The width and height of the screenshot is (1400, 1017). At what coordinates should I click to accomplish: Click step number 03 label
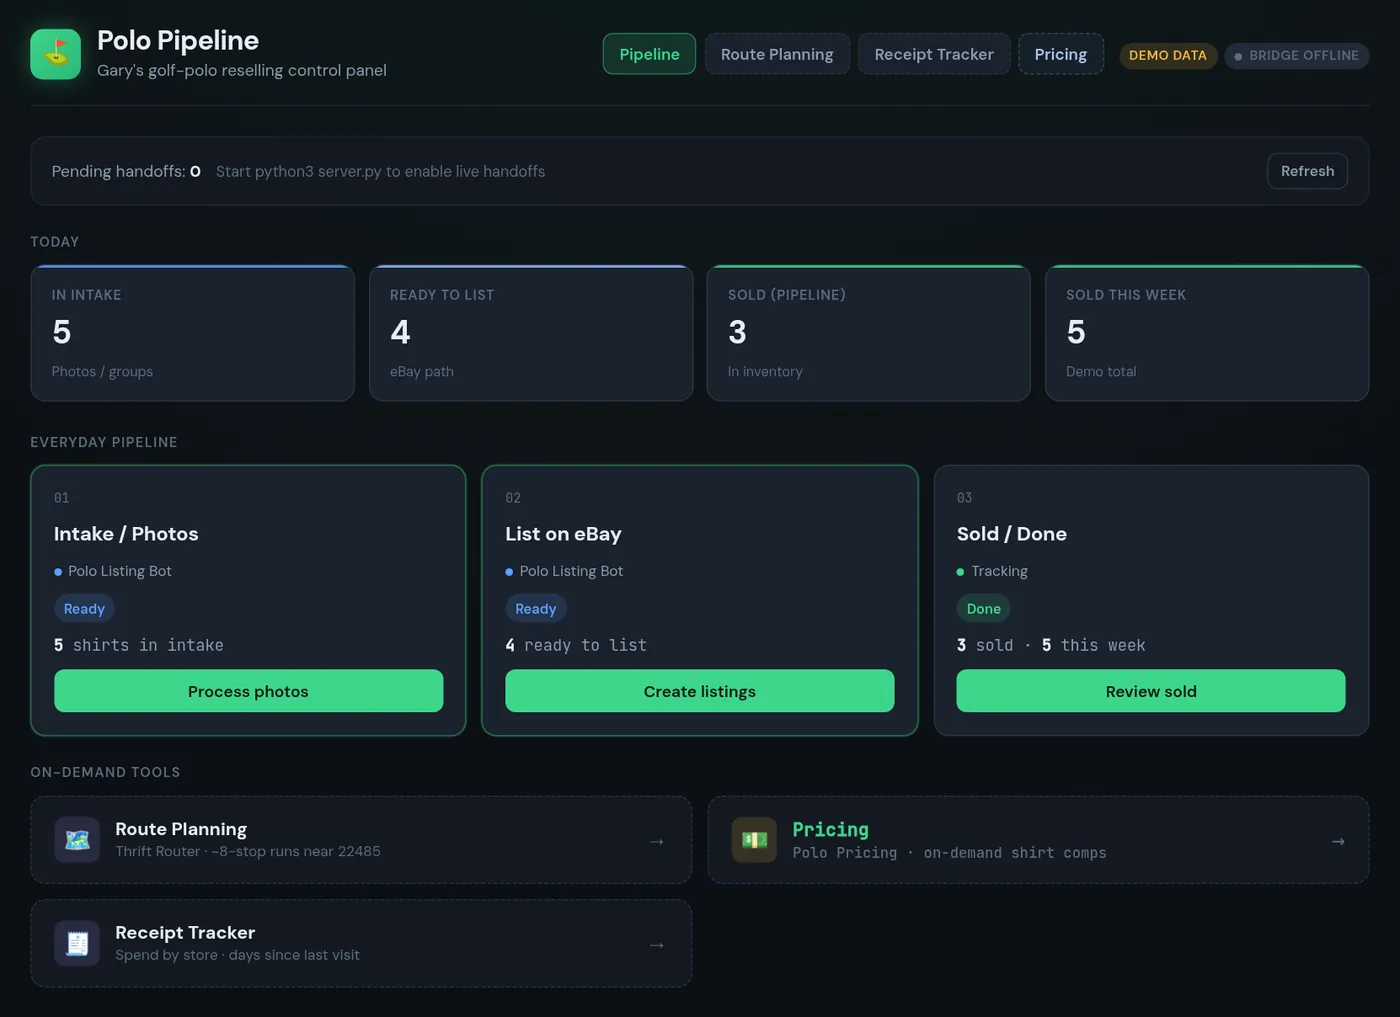tap(964, 498)
